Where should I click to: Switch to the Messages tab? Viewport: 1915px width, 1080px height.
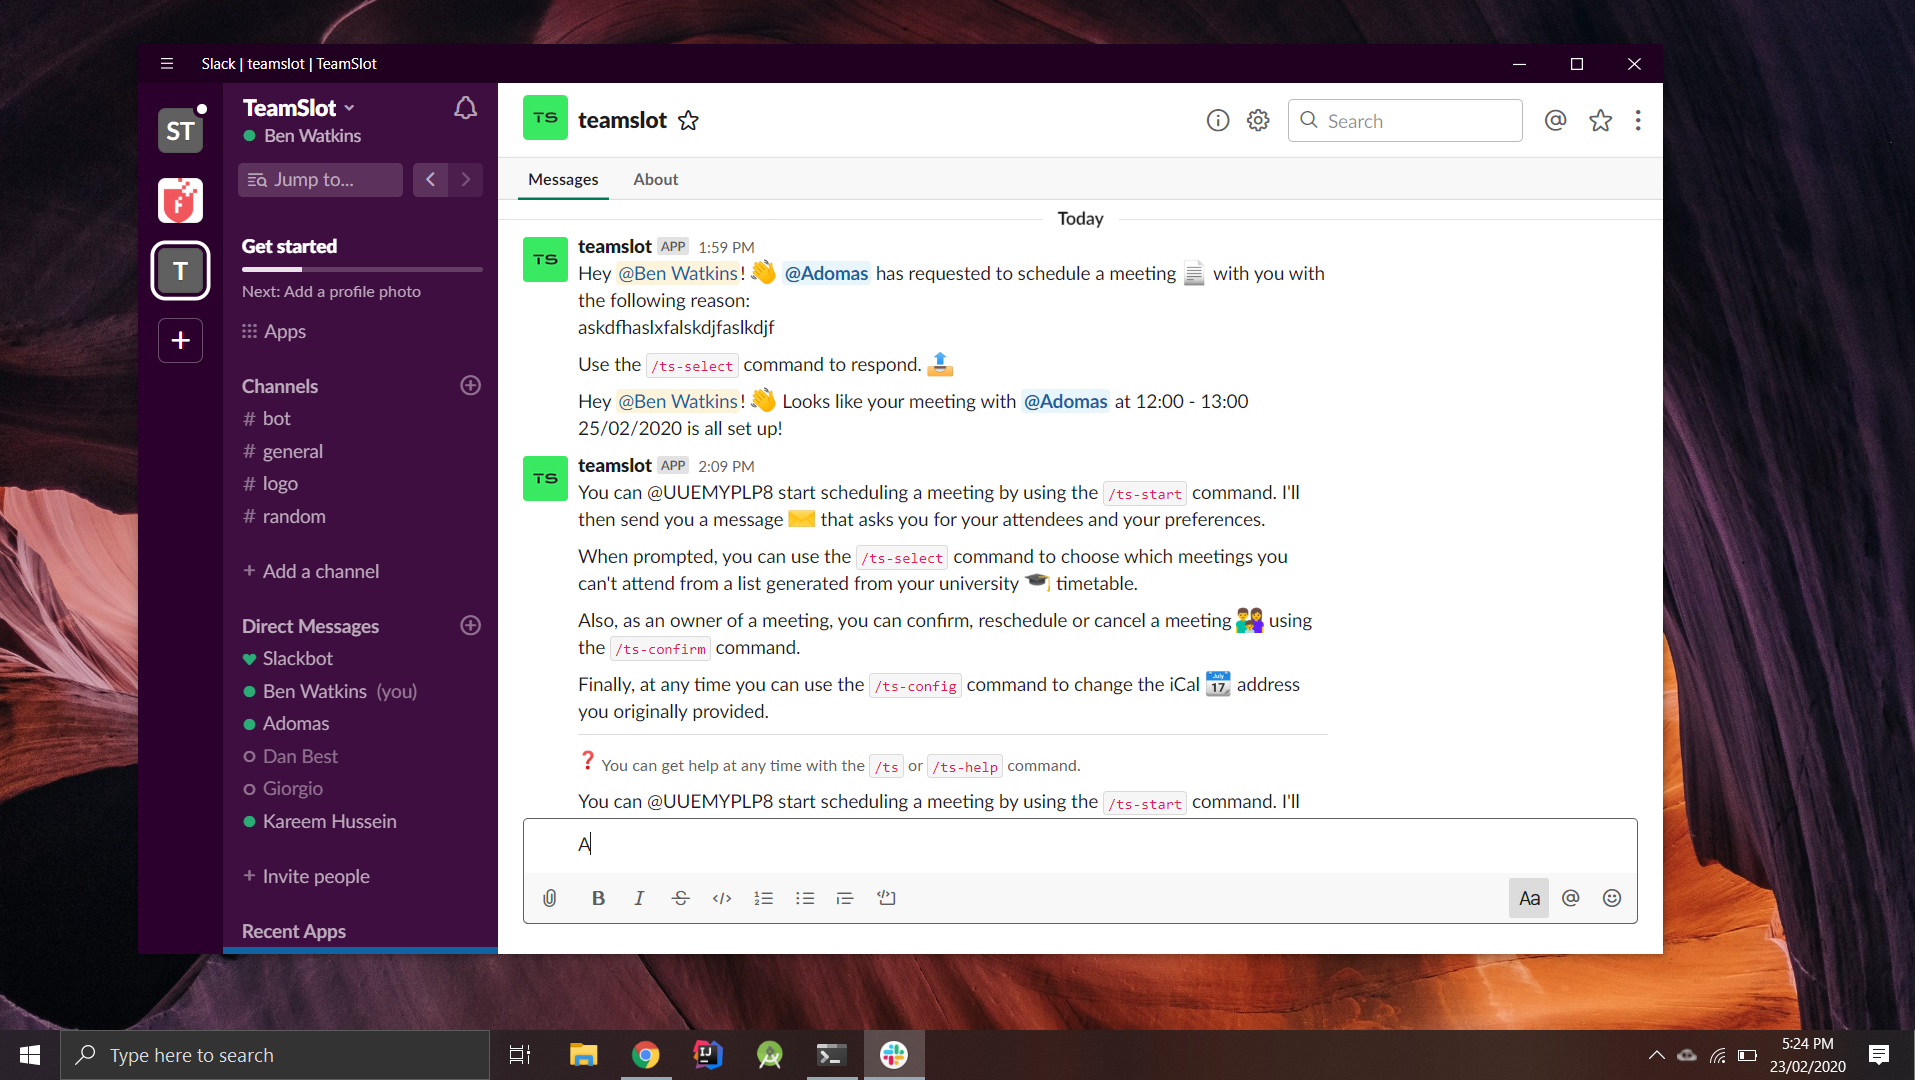563,179
